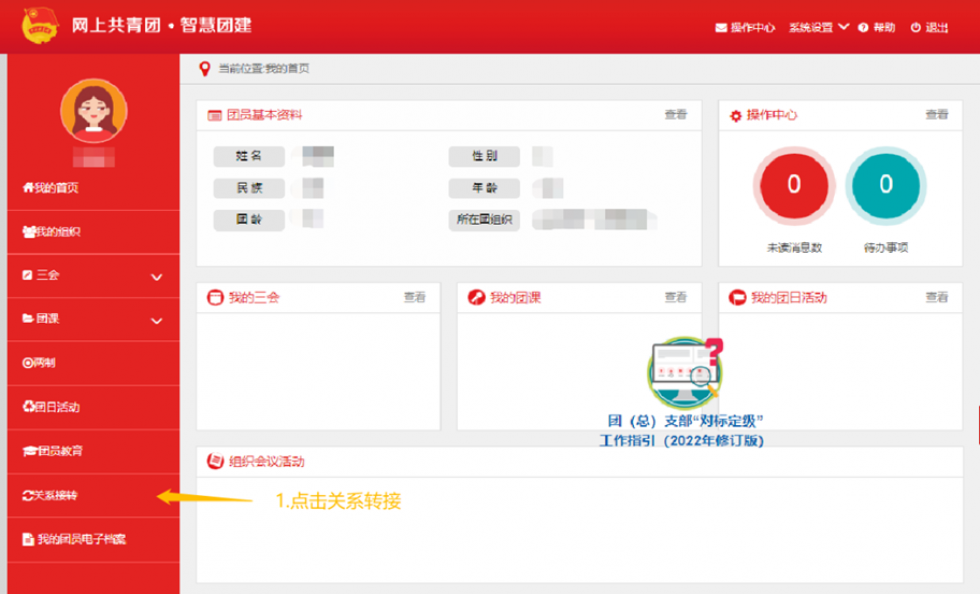Click the 我的团日活动 flag icon
Viewport: 980px width, 594px height.
(x=738, y=297)
